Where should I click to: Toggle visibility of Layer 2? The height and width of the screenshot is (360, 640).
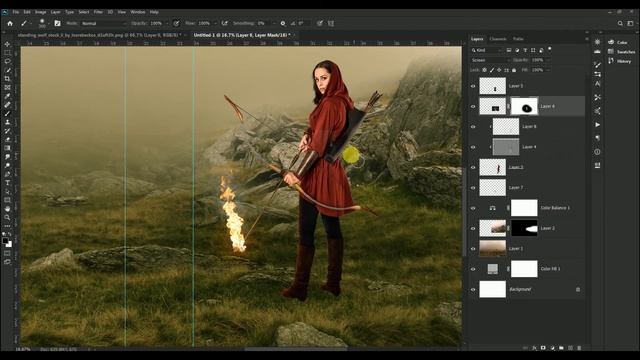click(x=473, y=229)
